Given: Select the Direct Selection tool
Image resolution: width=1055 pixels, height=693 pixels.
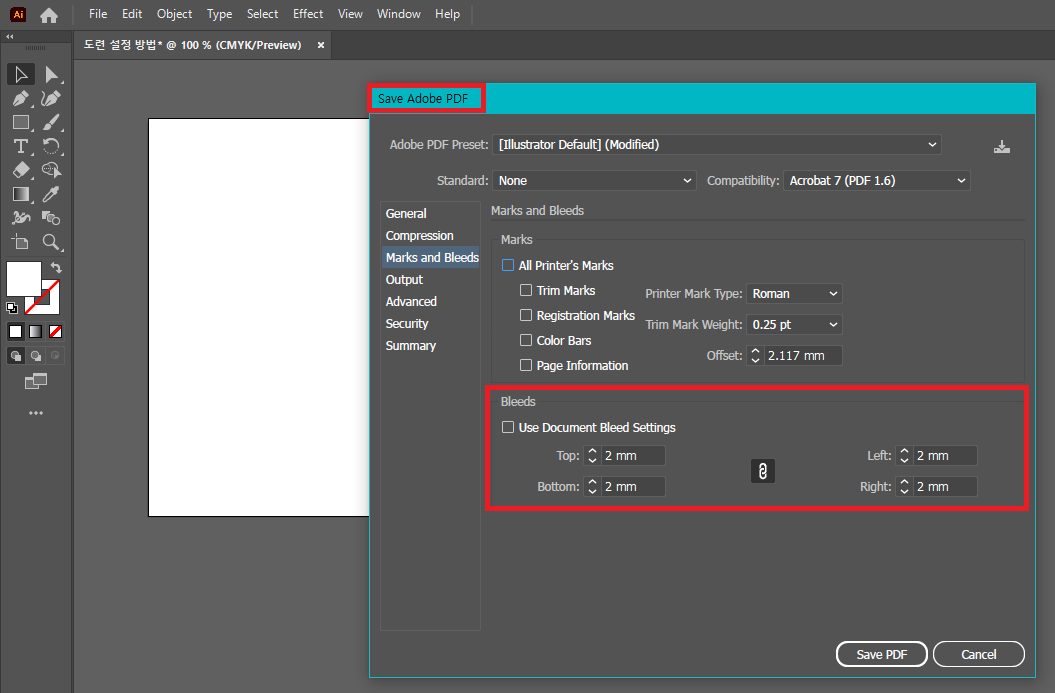Looking at the screenshot, I should [x=51, y=74].
